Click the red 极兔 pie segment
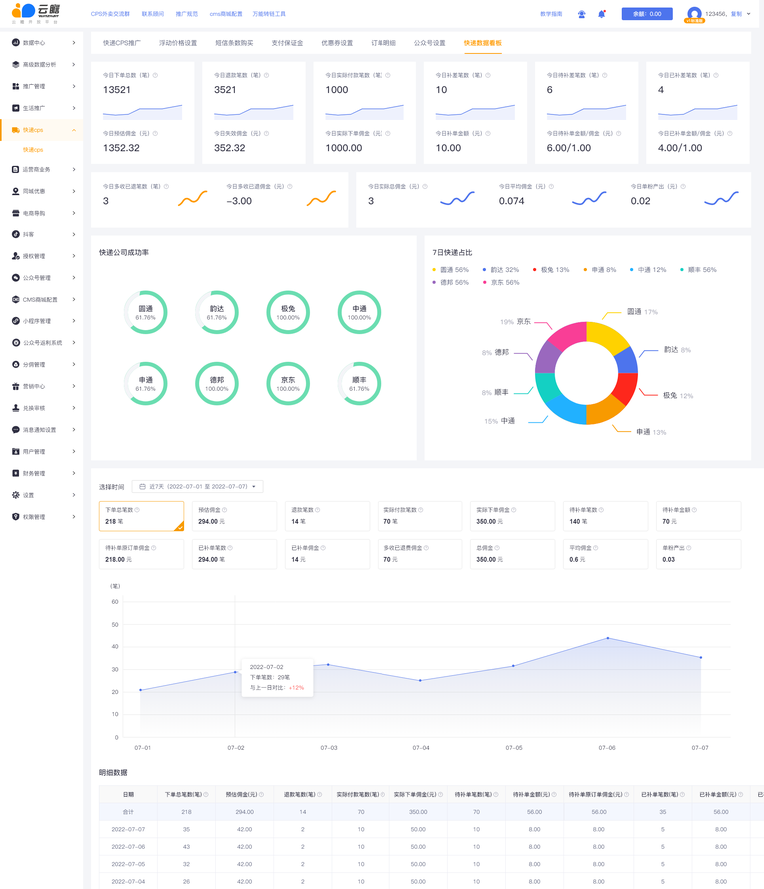 pos(625,388)
